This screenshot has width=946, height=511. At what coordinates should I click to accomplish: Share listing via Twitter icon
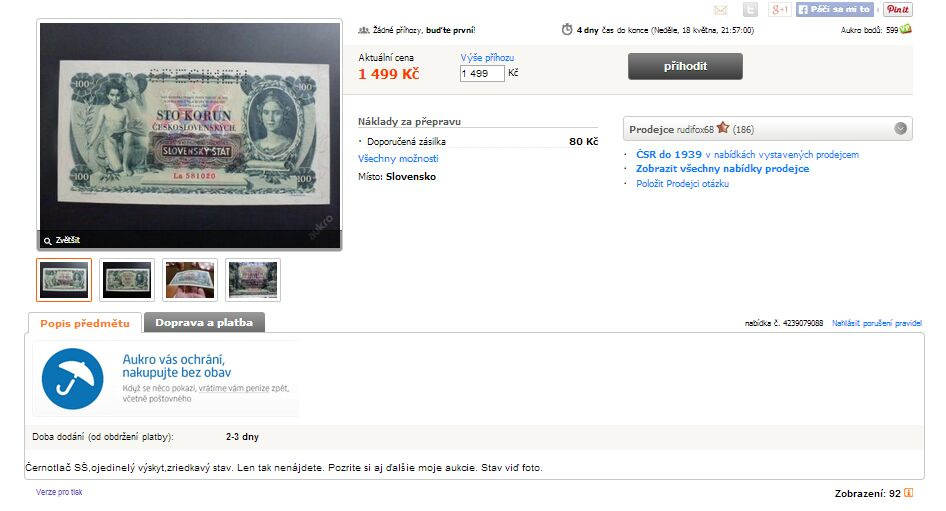click(x=750, y=10)
